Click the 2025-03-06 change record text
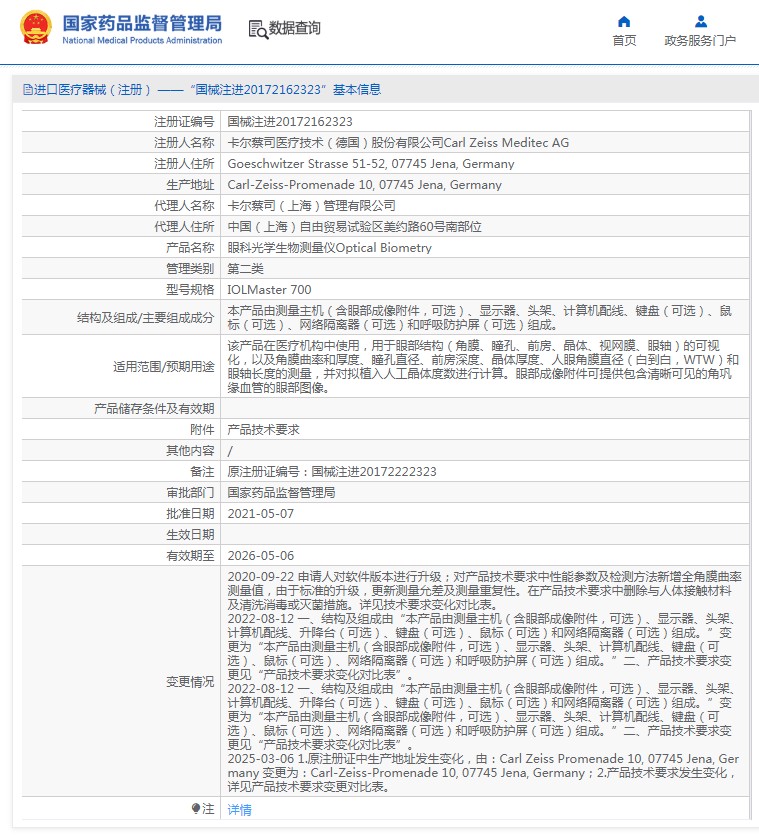759x836 pixels. pyautogui.click(x=483, y=773)
